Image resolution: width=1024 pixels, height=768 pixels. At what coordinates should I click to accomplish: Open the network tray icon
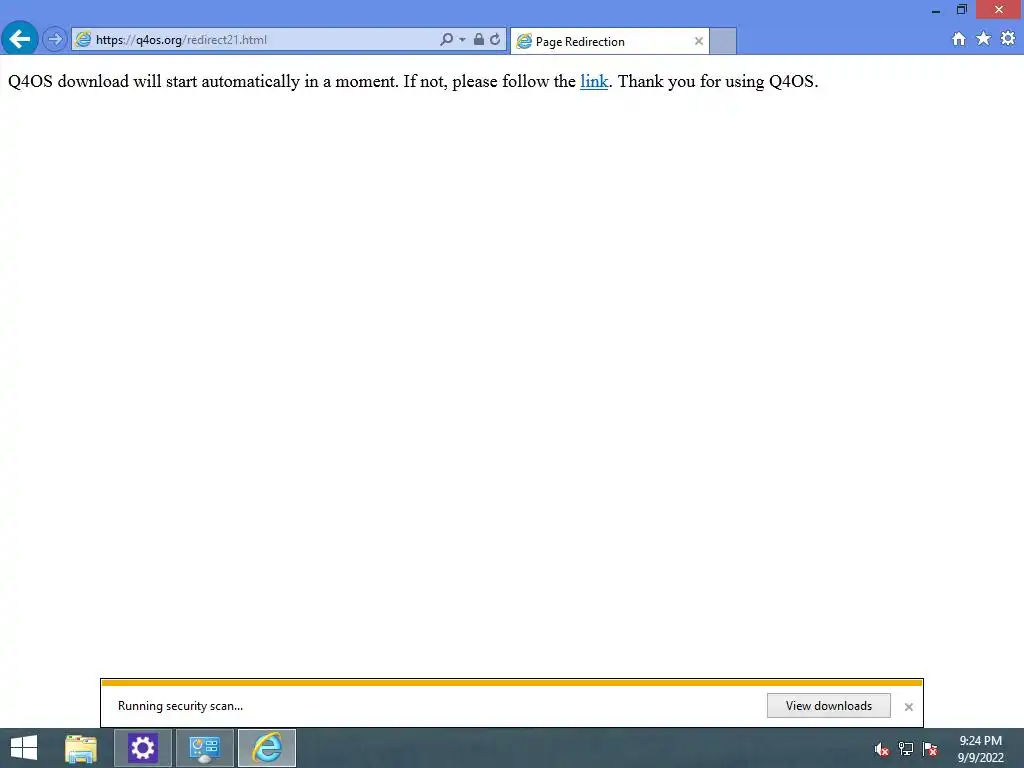point(906,749)
